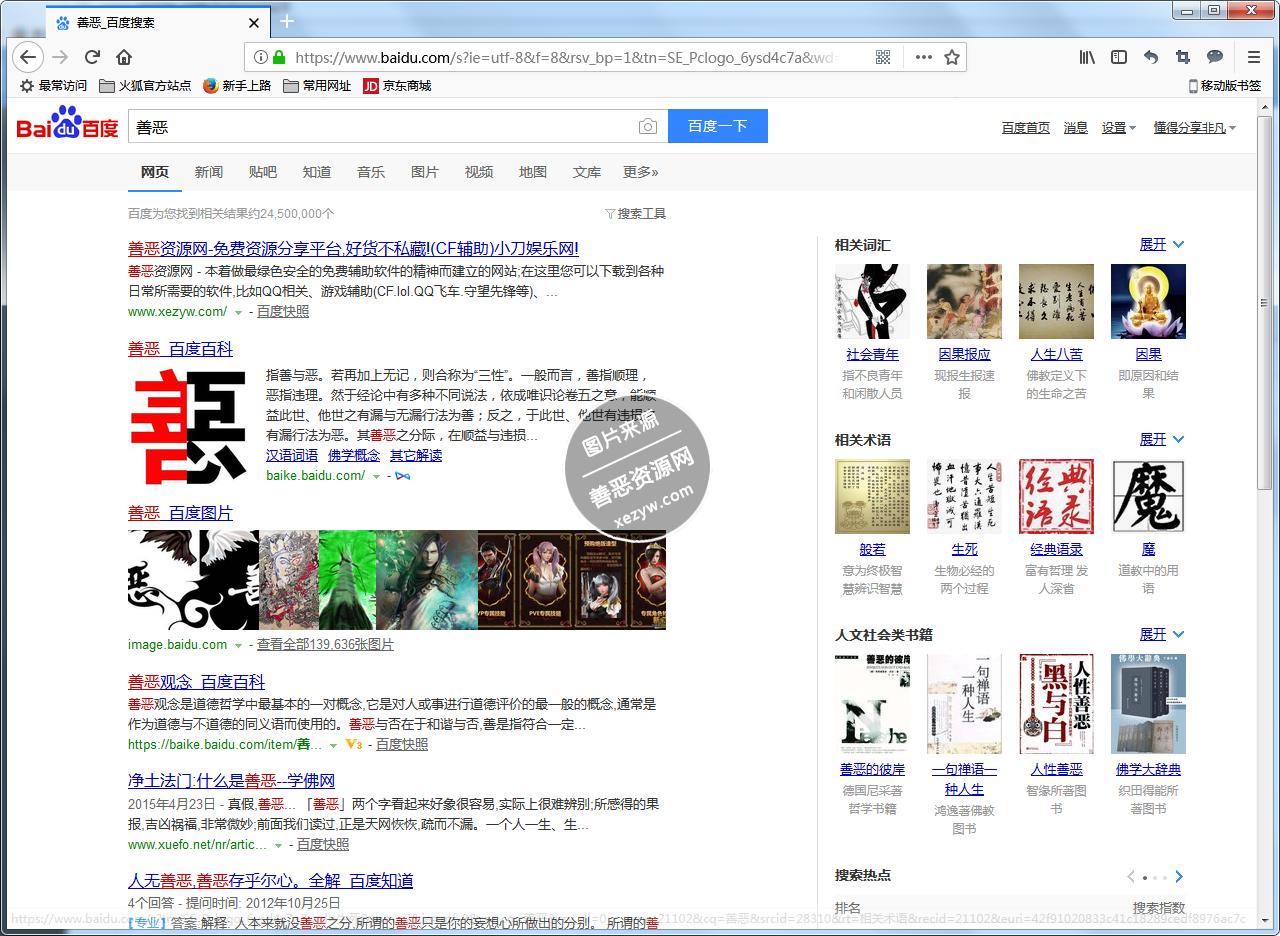Open the 善恶_百度百科 result link
Image resolution: width=1280 pixels, height=936 pixels.
click(x=180, y=349)
